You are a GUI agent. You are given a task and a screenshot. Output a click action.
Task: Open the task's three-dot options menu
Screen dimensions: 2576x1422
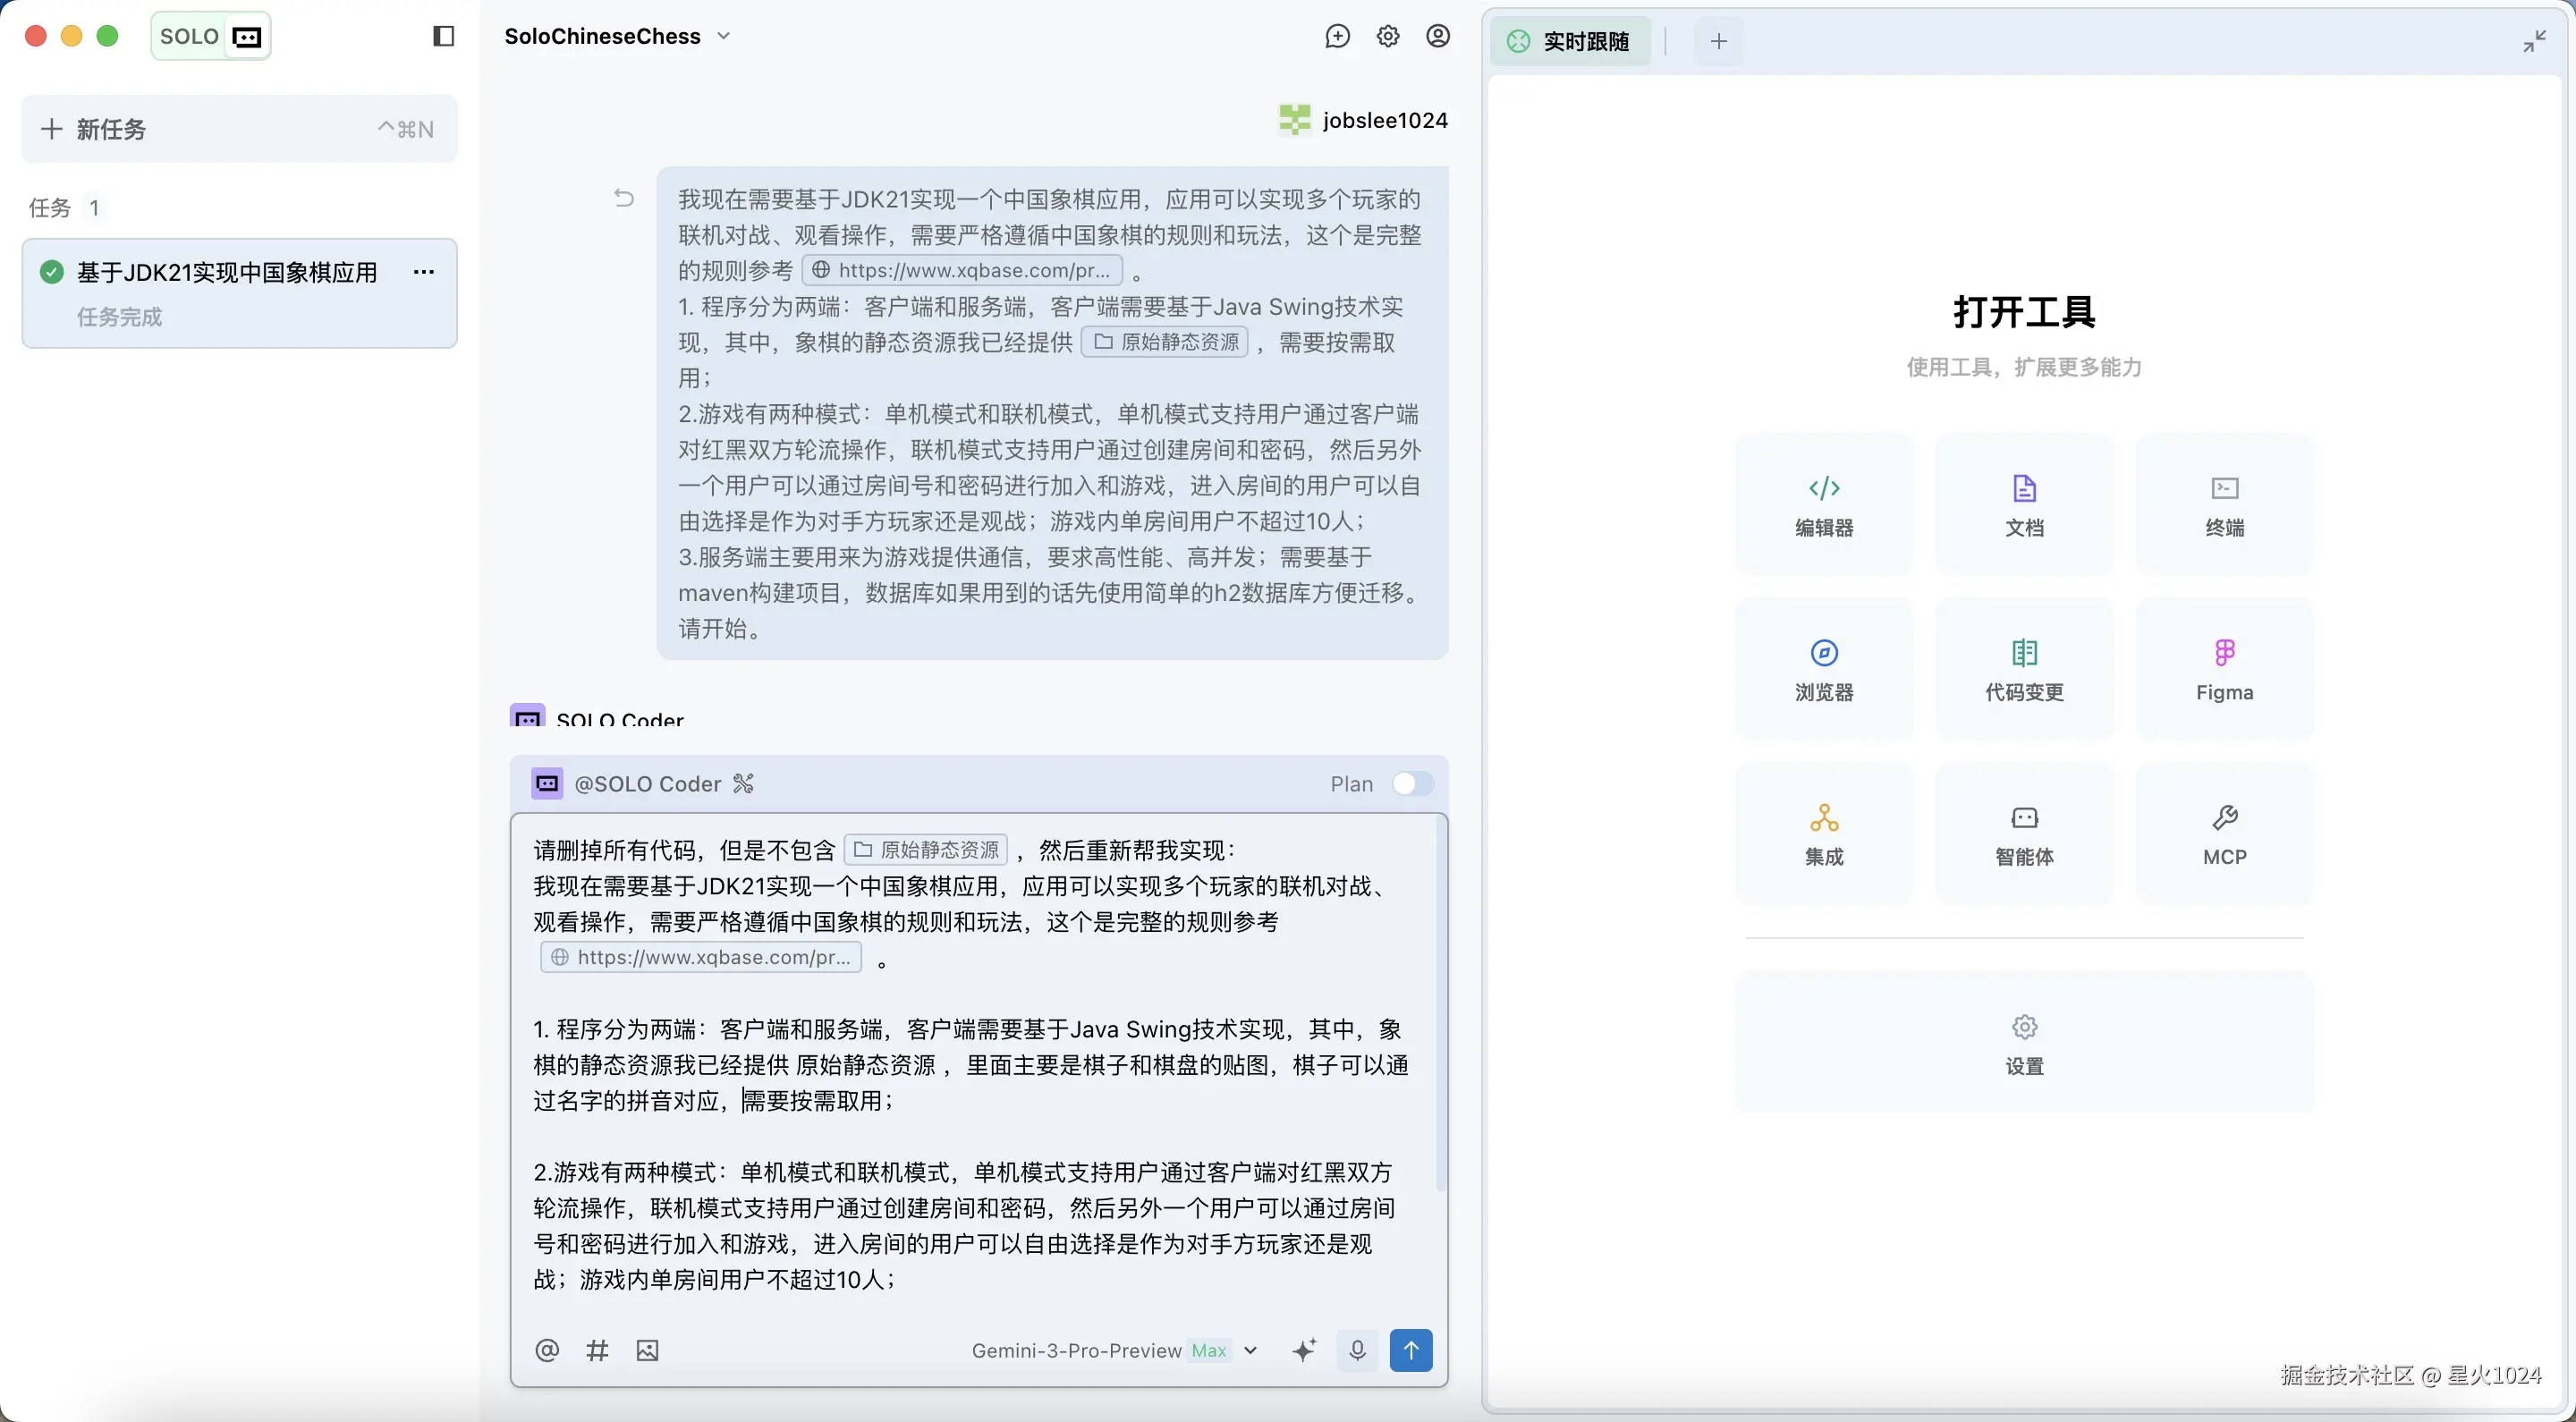point(424,272)
